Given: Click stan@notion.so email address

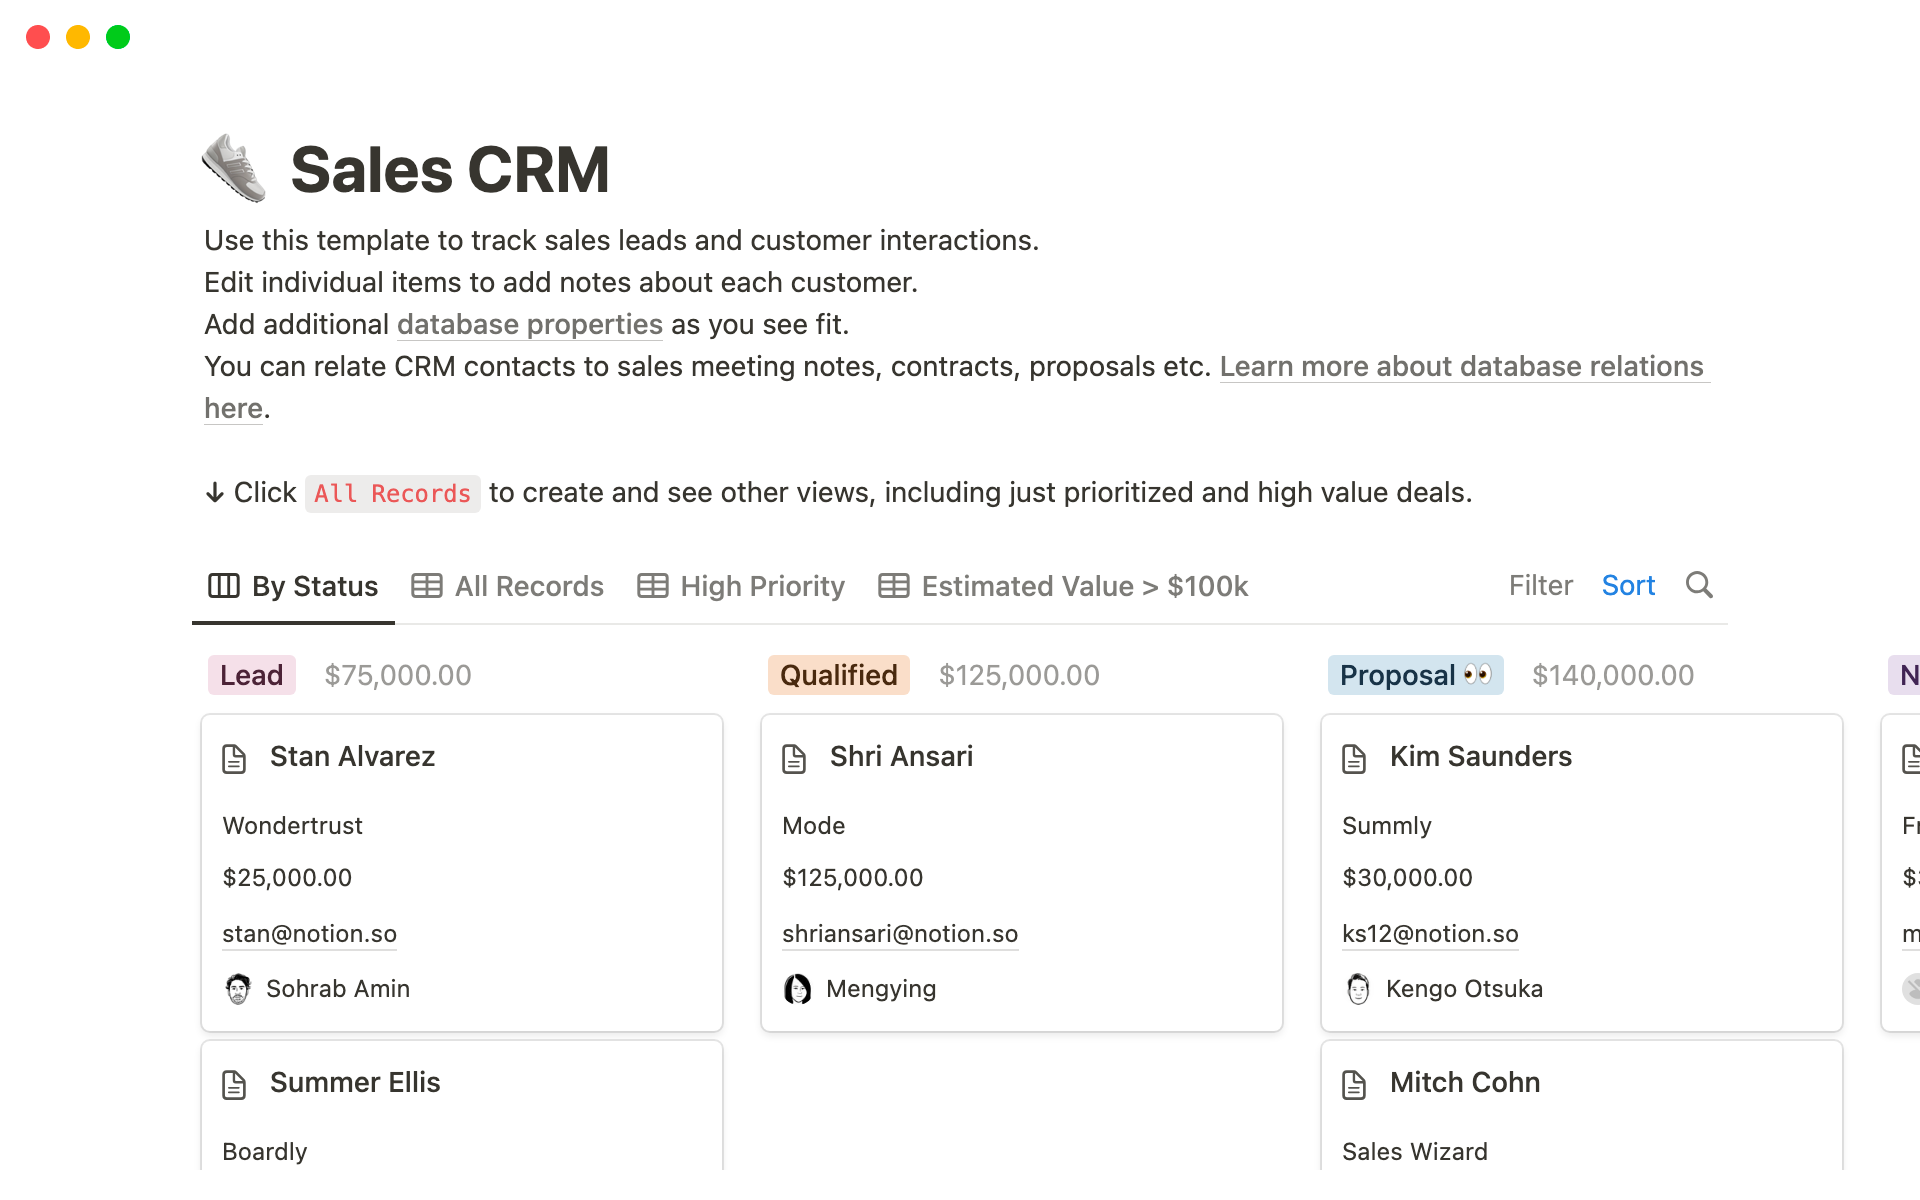Looking at the screenshot, I should coord(309,934).
